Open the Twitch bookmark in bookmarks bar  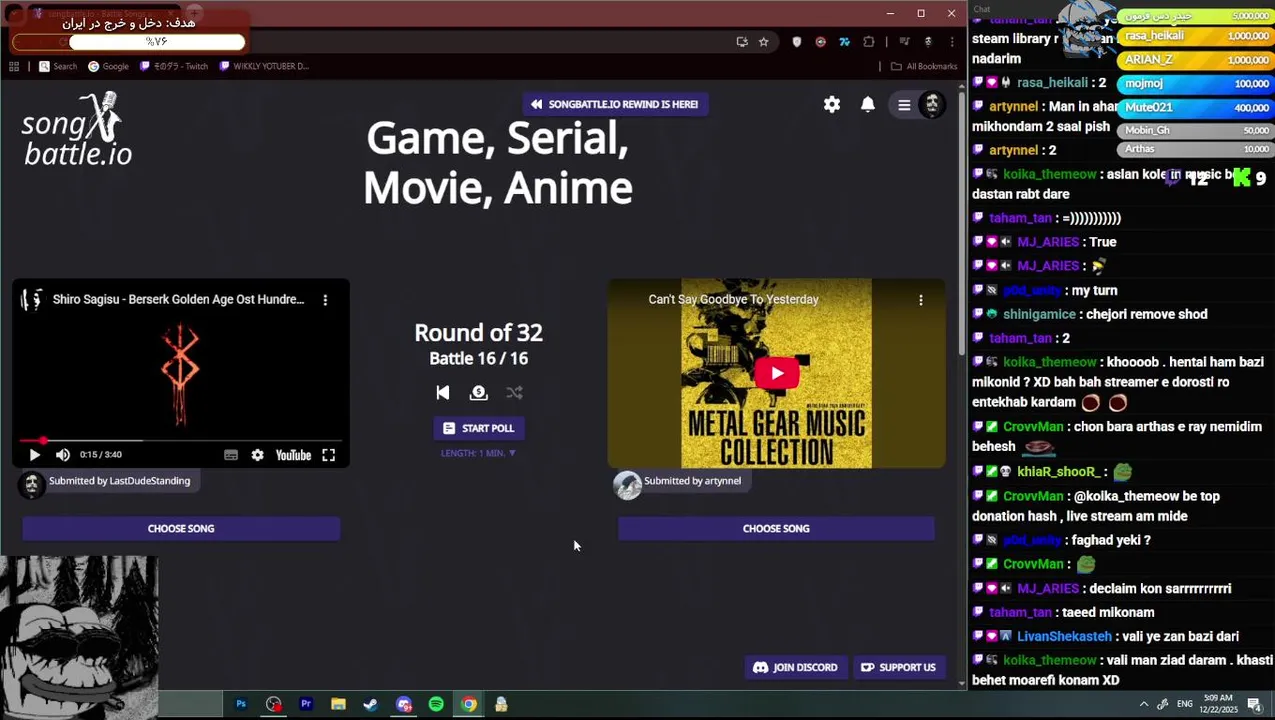point(174,66)
